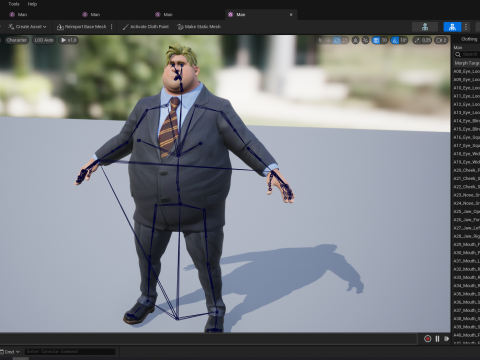Choose the Translate gizmo icon
The height and width of the screenshot is (360, 480).
tap(328, 40)
